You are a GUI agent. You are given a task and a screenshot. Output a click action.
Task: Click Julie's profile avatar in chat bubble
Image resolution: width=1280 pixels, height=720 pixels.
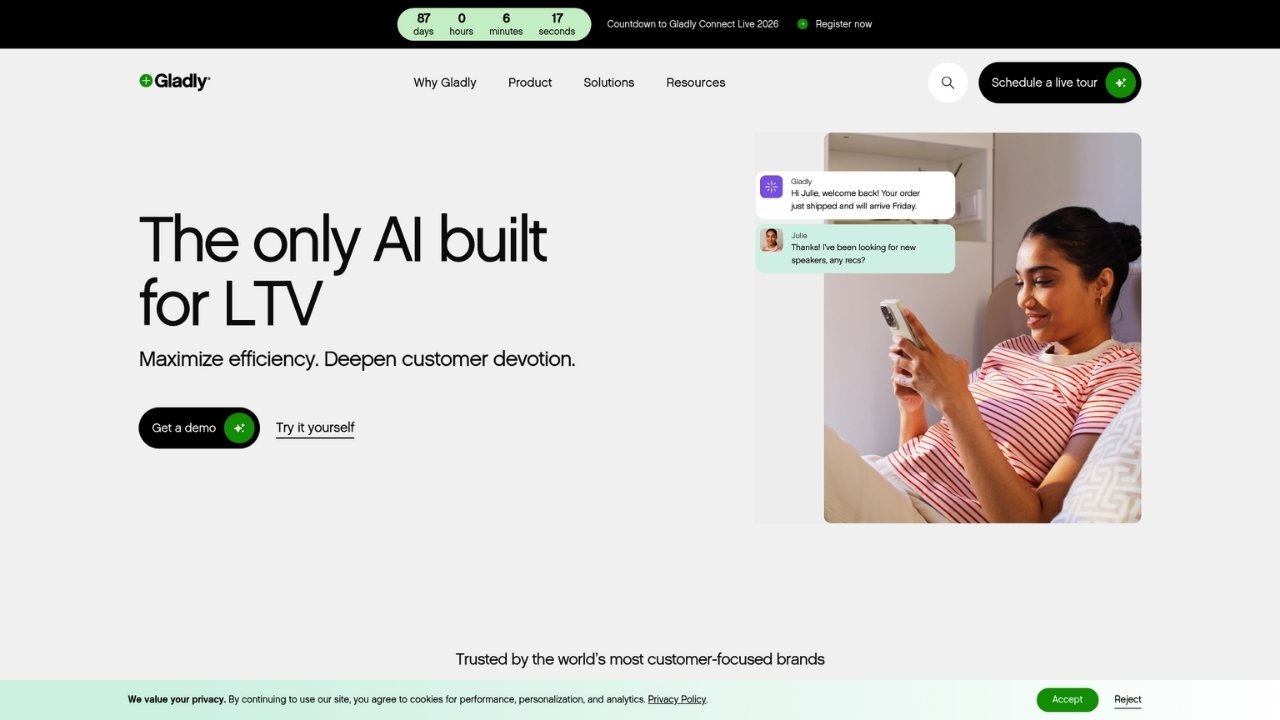tap(771, 240)
